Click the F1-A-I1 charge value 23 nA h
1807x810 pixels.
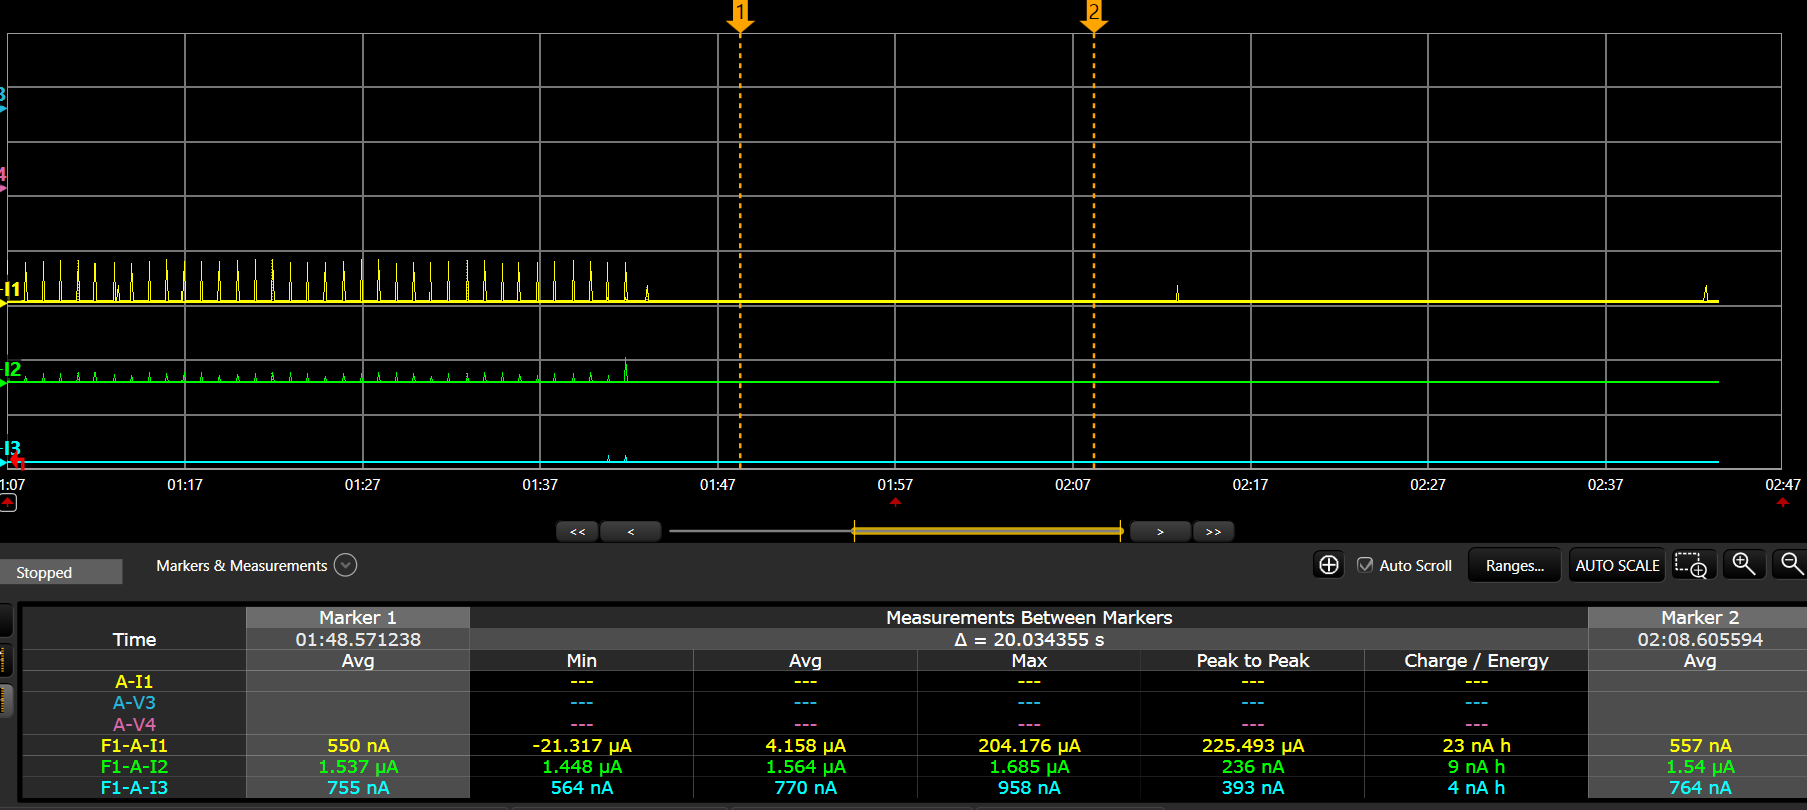(x=1476, y=745)
